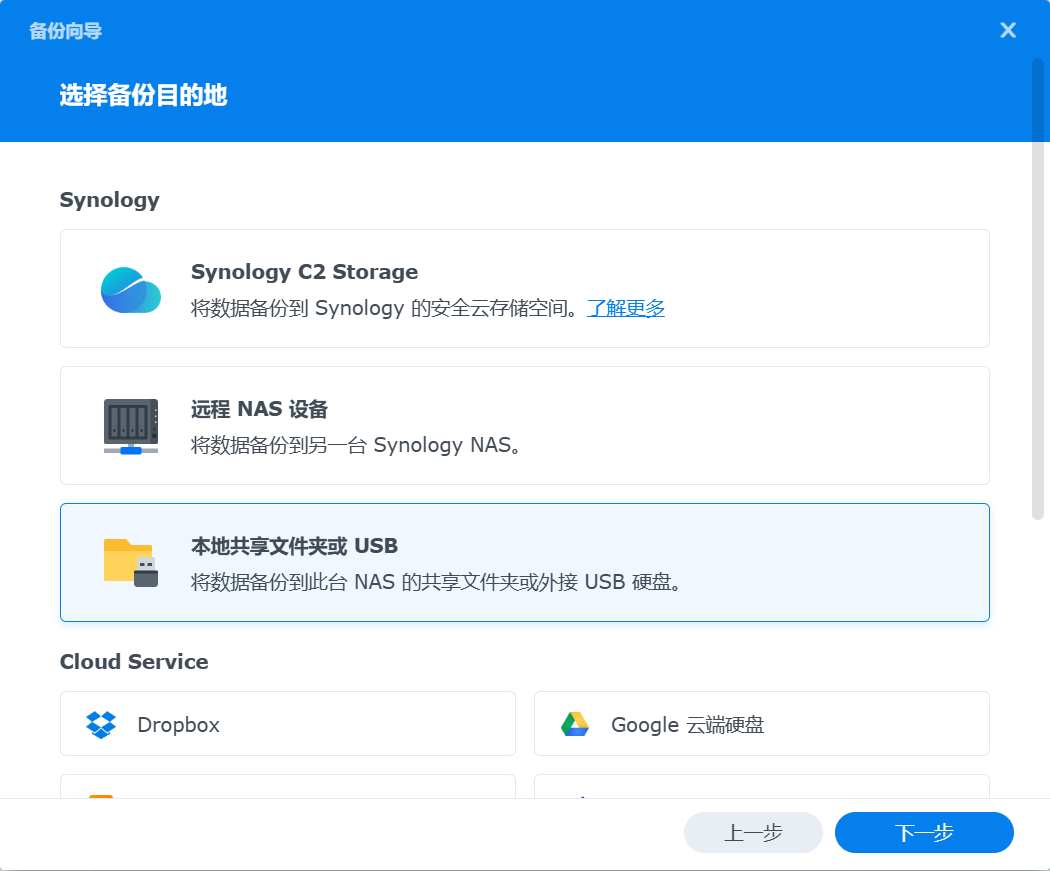Image resolution: width=1050 pixels, height=871 pixels.
Task: Click the remote NAS device icon
Action: pyautogui.click(x=131, y=426)
